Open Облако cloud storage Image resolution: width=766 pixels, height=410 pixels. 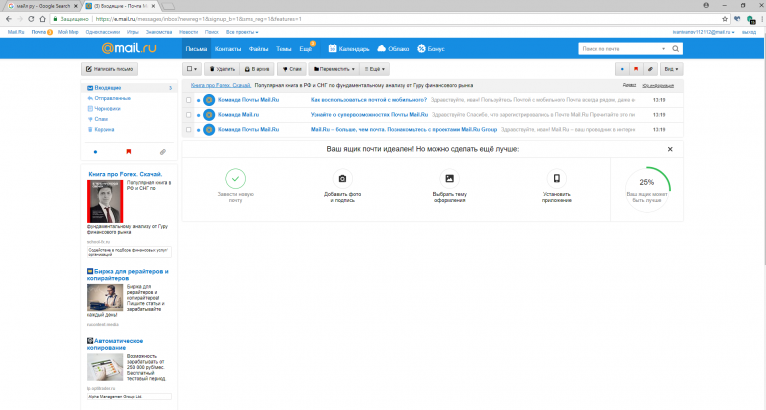pos(393,48)
